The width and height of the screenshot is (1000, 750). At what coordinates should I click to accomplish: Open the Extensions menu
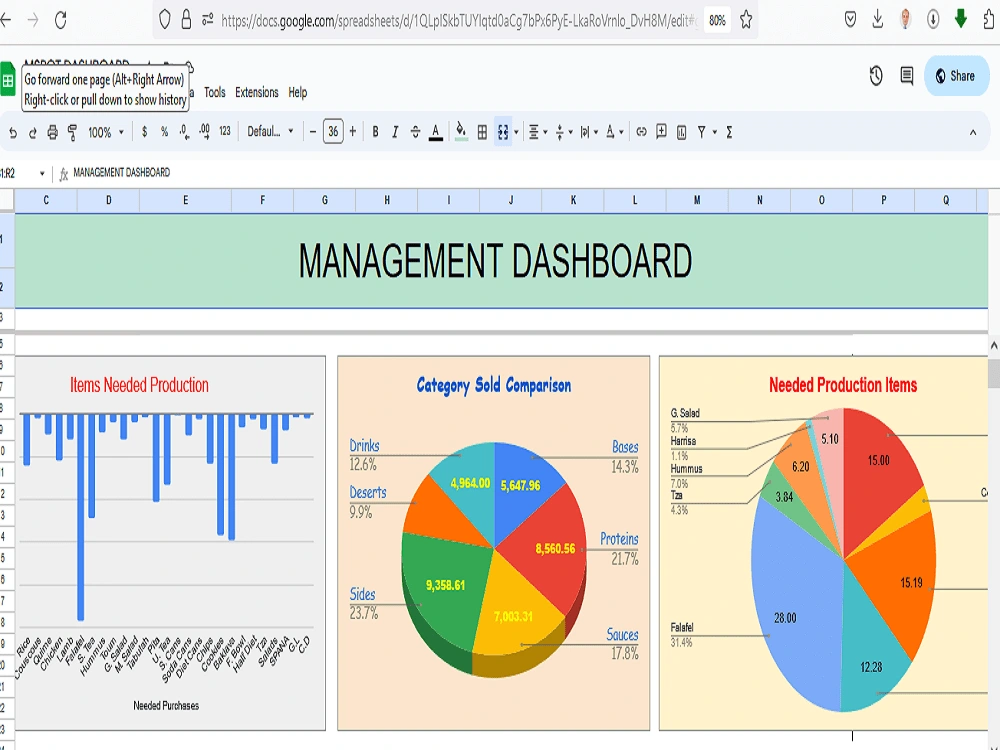[257, 92]
